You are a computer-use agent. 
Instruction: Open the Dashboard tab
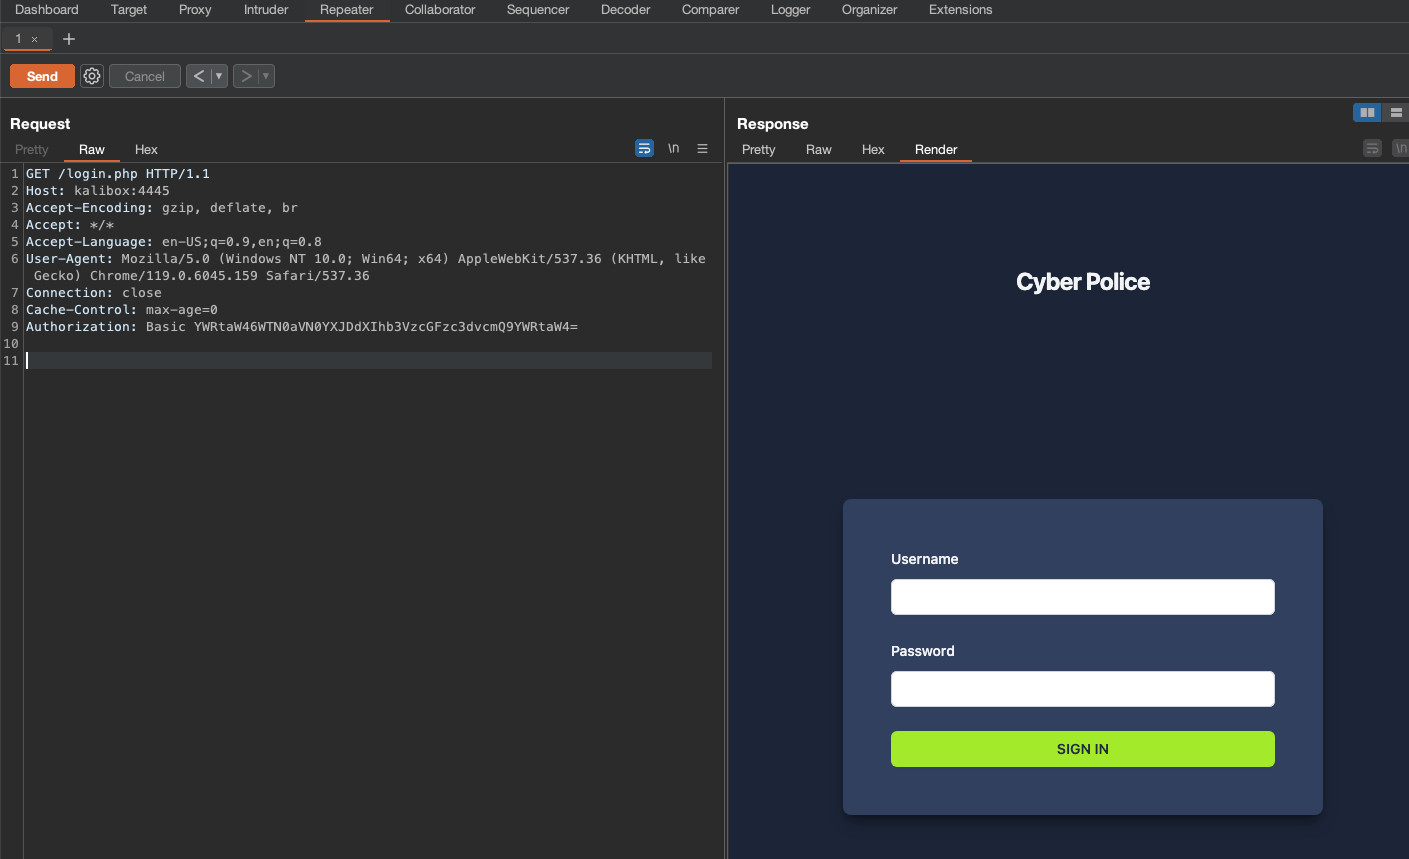pyautogui.click(x=47, y=10)
